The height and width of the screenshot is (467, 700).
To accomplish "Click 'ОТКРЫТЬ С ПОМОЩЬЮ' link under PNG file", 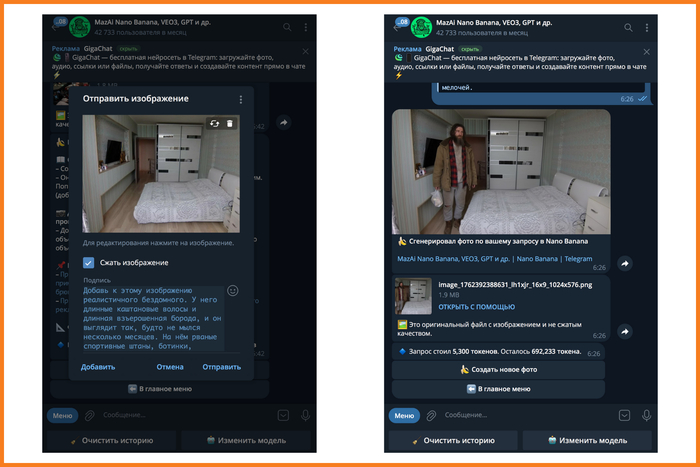I will pyautogui.click(x=476, y=307).
